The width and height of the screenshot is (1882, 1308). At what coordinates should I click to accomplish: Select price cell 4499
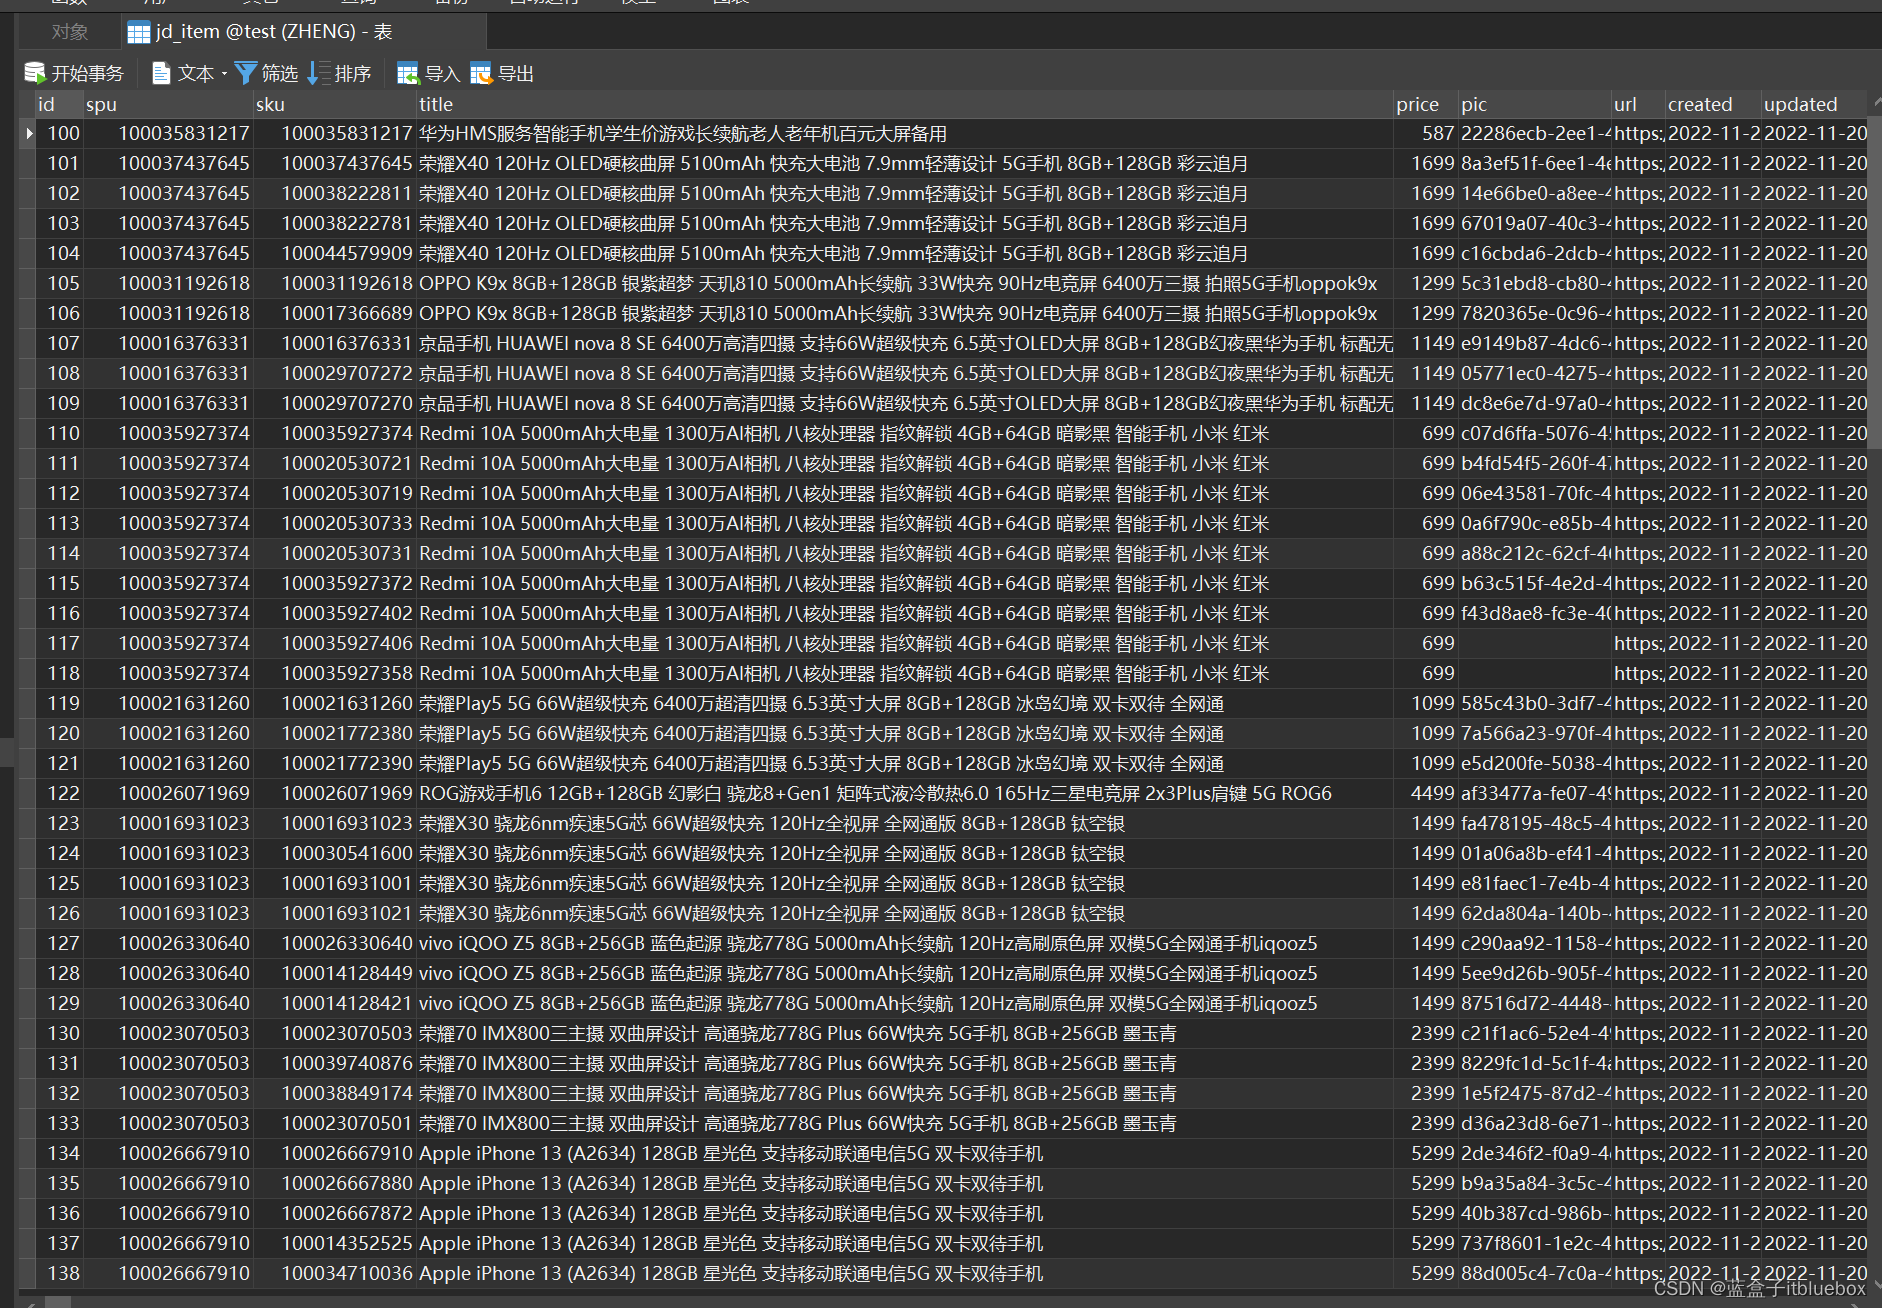1426,793
